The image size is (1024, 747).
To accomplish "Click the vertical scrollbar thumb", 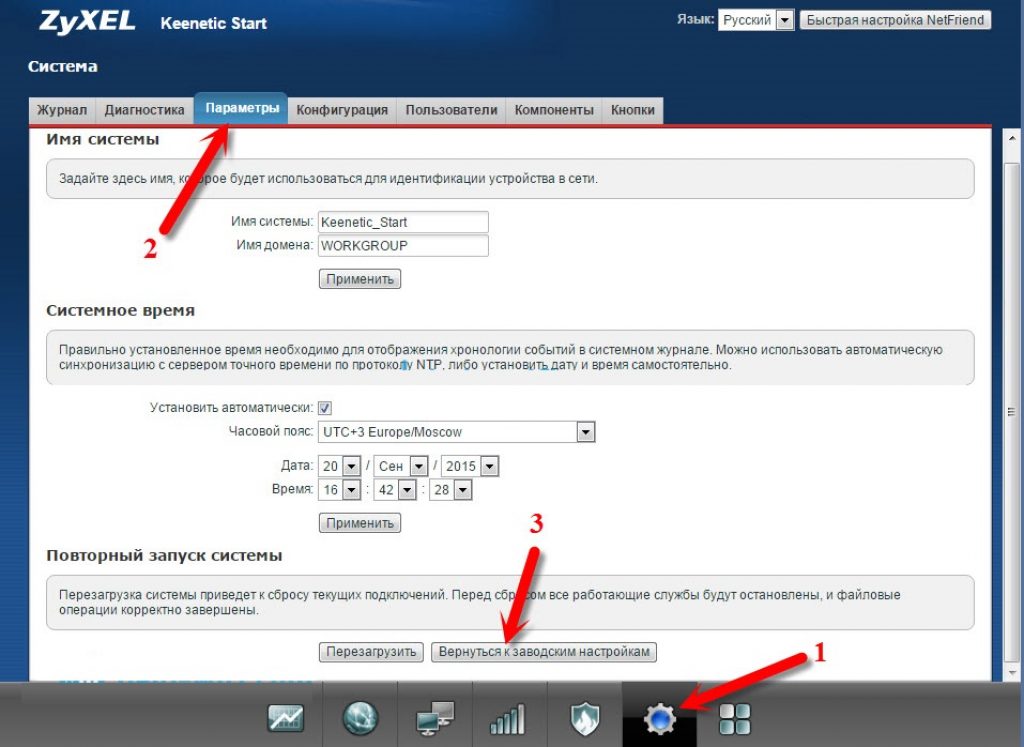I will (x=1012, y=412).
